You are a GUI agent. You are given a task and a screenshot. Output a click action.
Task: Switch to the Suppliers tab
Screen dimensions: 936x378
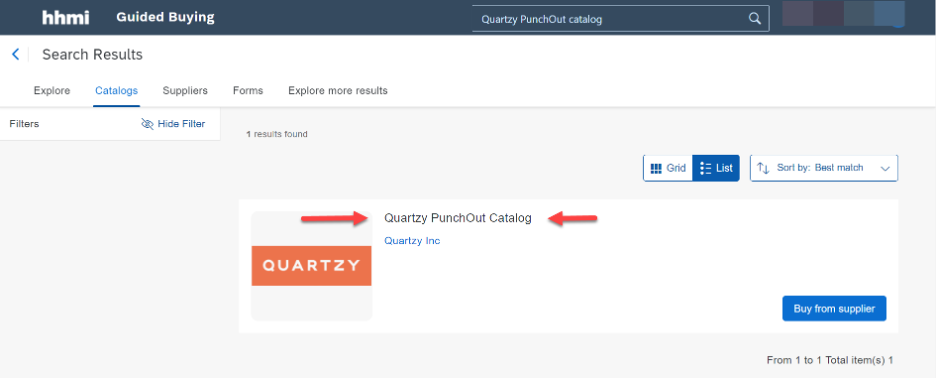point(185,91)
